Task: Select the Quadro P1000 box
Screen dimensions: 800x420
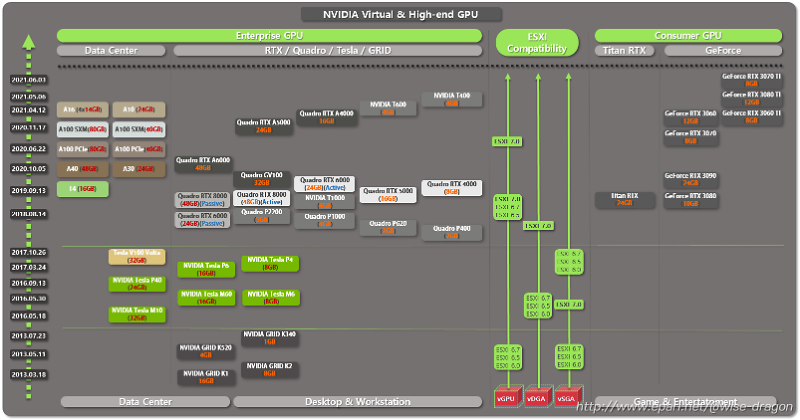Action: [325, 220]
